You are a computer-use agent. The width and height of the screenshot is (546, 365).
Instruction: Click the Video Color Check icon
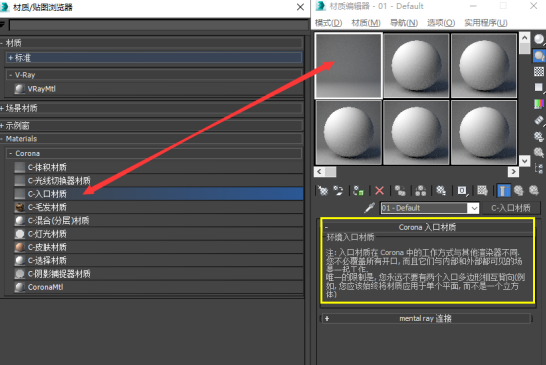539,103
